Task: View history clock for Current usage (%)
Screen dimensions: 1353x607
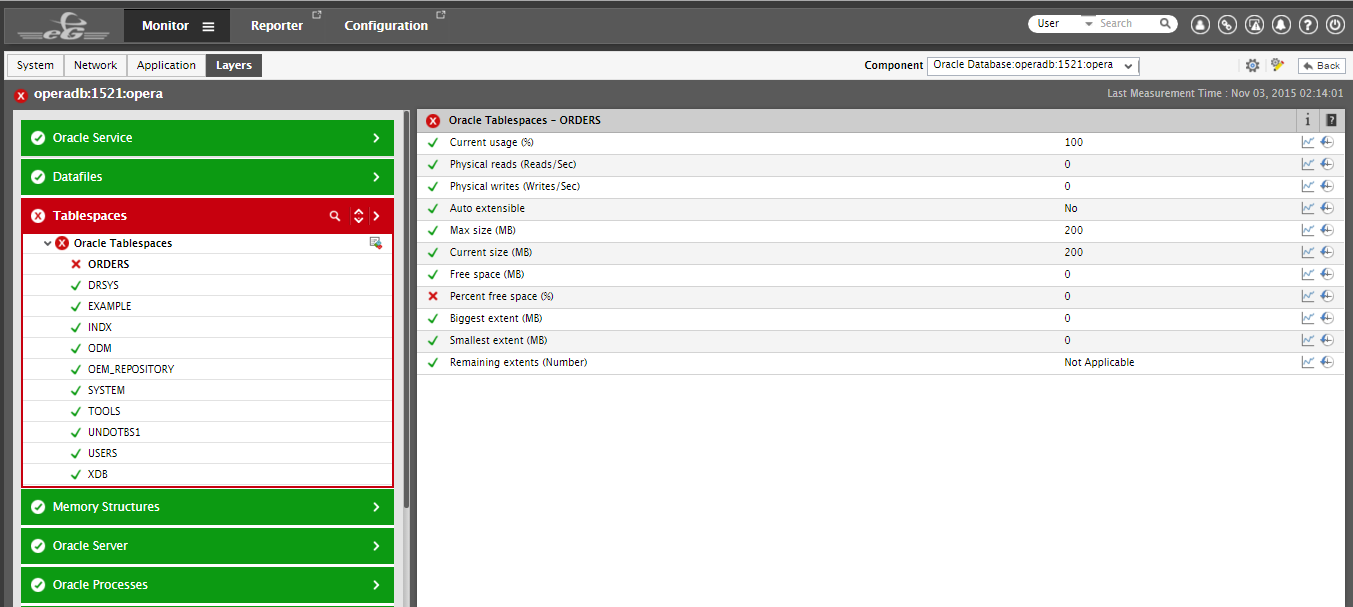Action: point(1327,142)
